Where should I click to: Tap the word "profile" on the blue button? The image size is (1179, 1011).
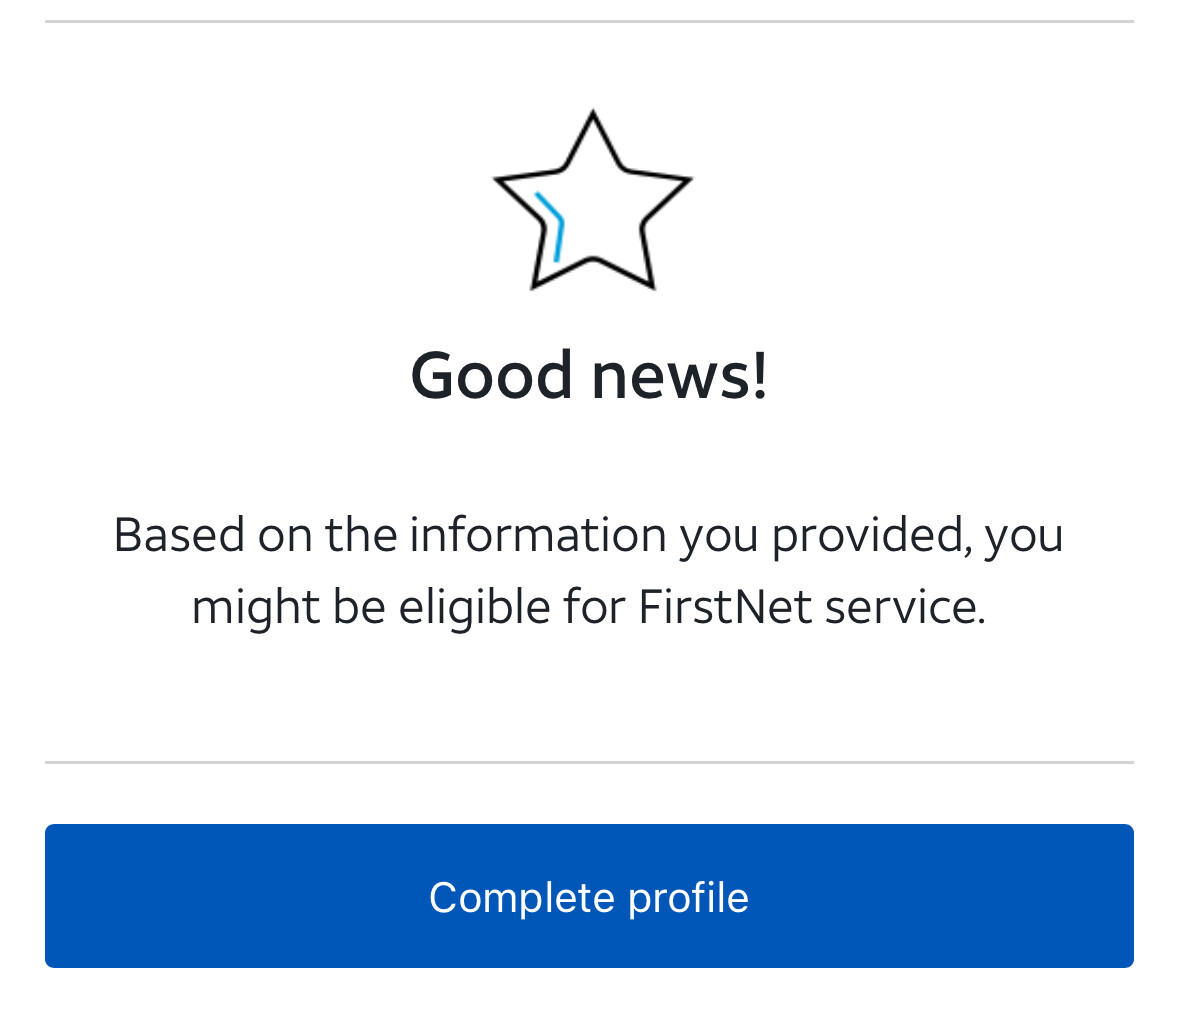pyautogui.click(x=688, y=897)
